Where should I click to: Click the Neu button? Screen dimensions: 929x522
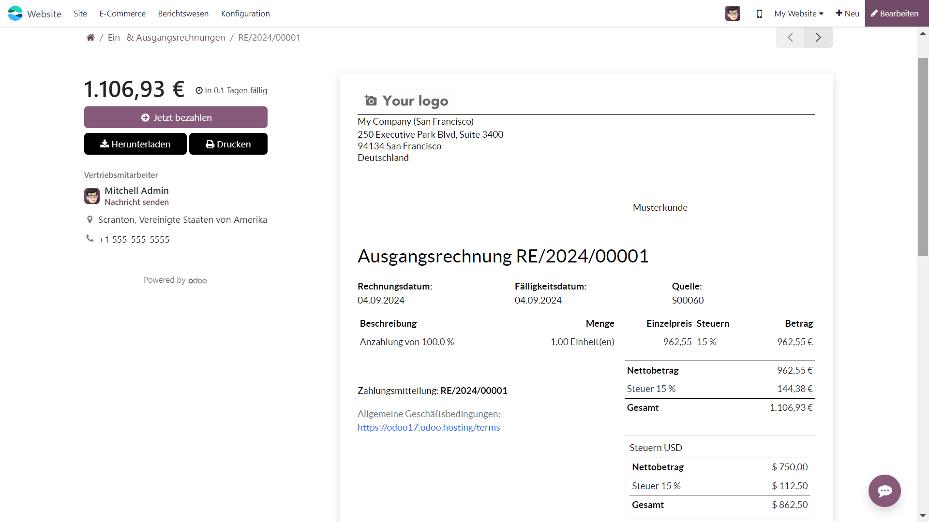point(847,14)
